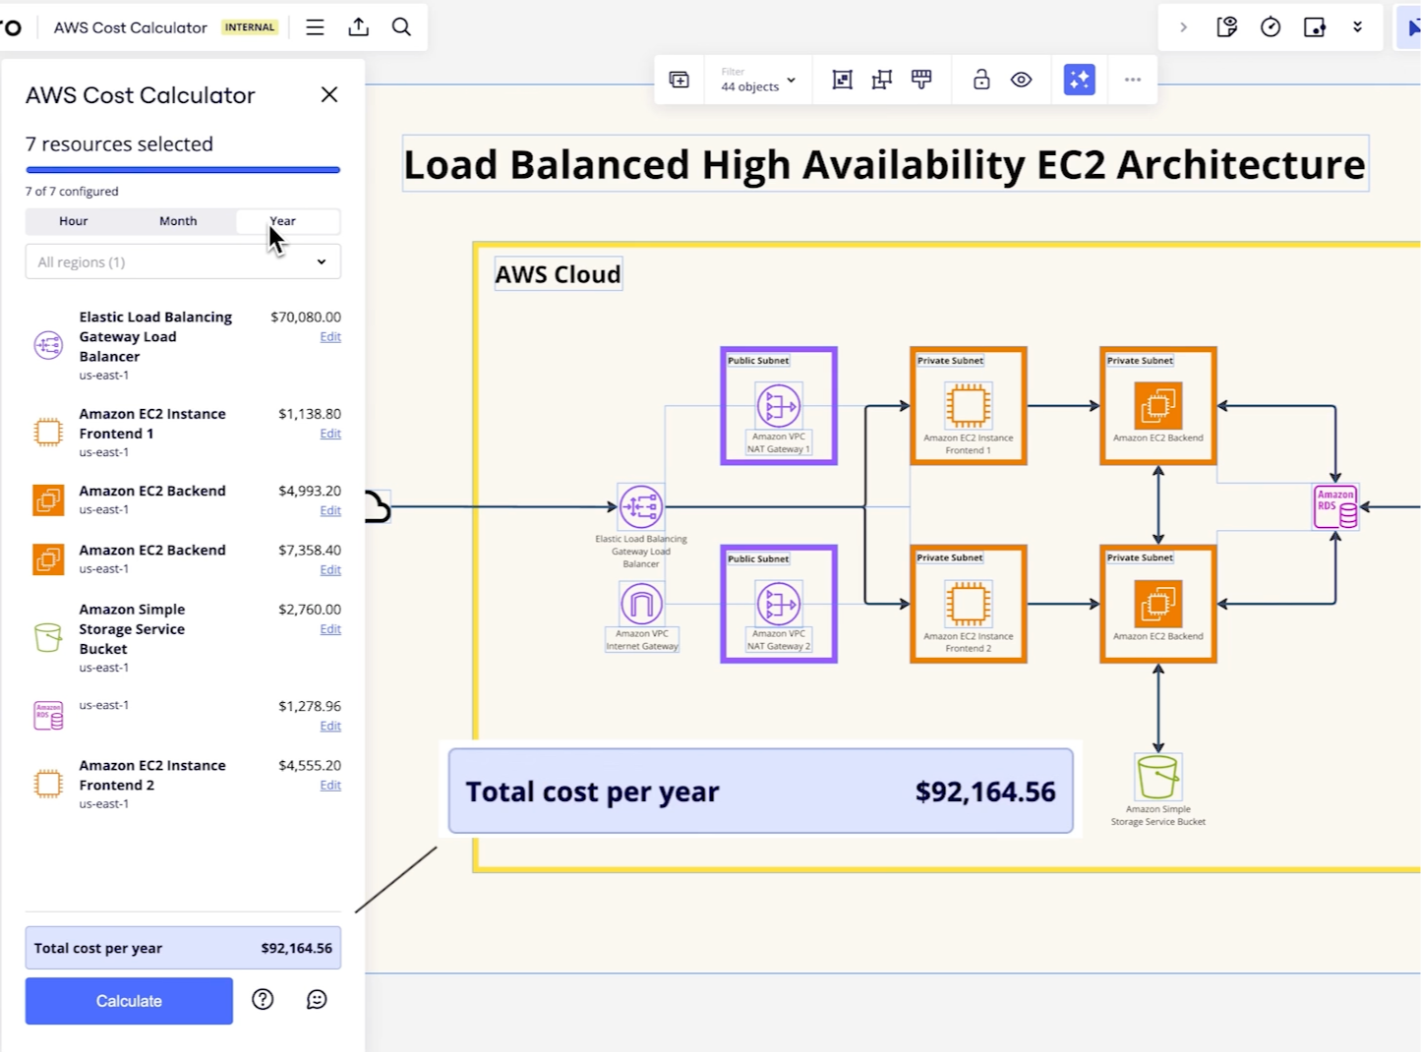This screenshot has width=1421, height=1052.
Task: Open the 44 objects filter dropdown
Action: 758,80
